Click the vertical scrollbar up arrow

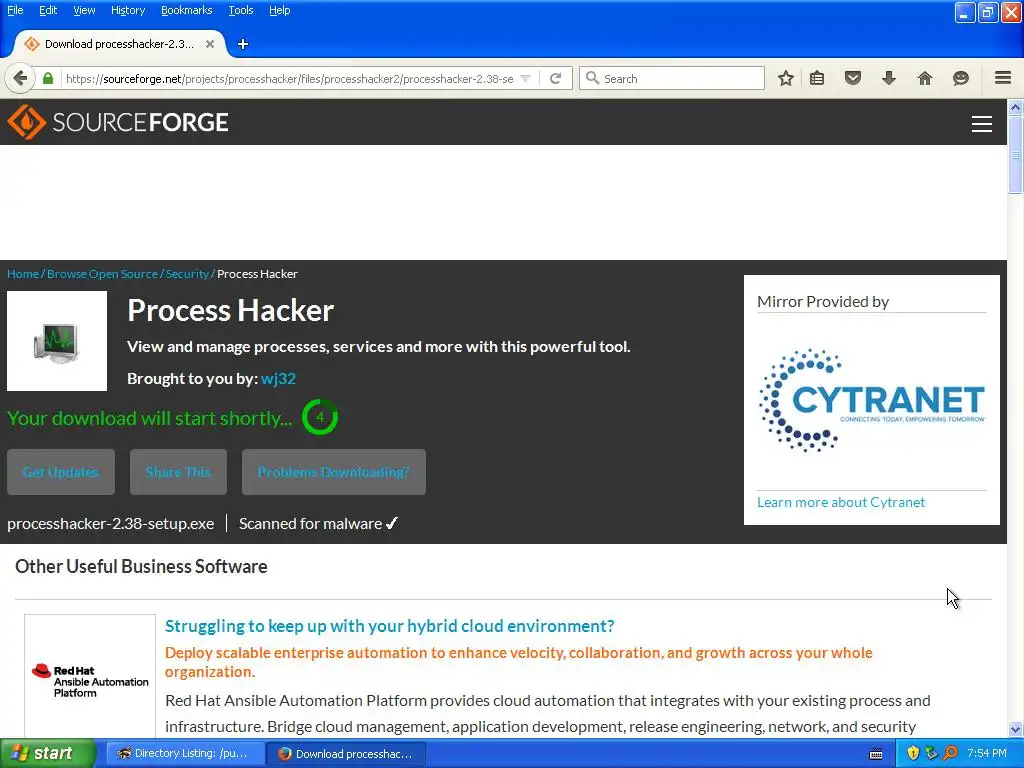coord(1015,107)
